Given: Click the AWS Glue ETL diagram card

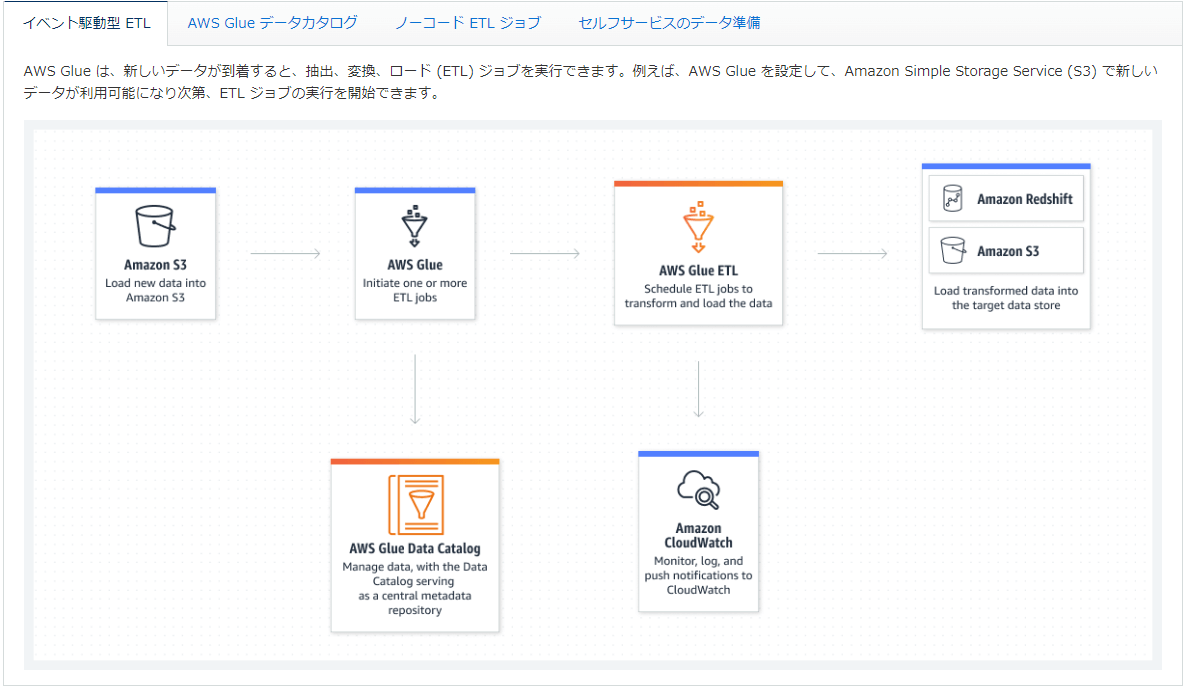Looking at the screenshot, I should 698,253.
